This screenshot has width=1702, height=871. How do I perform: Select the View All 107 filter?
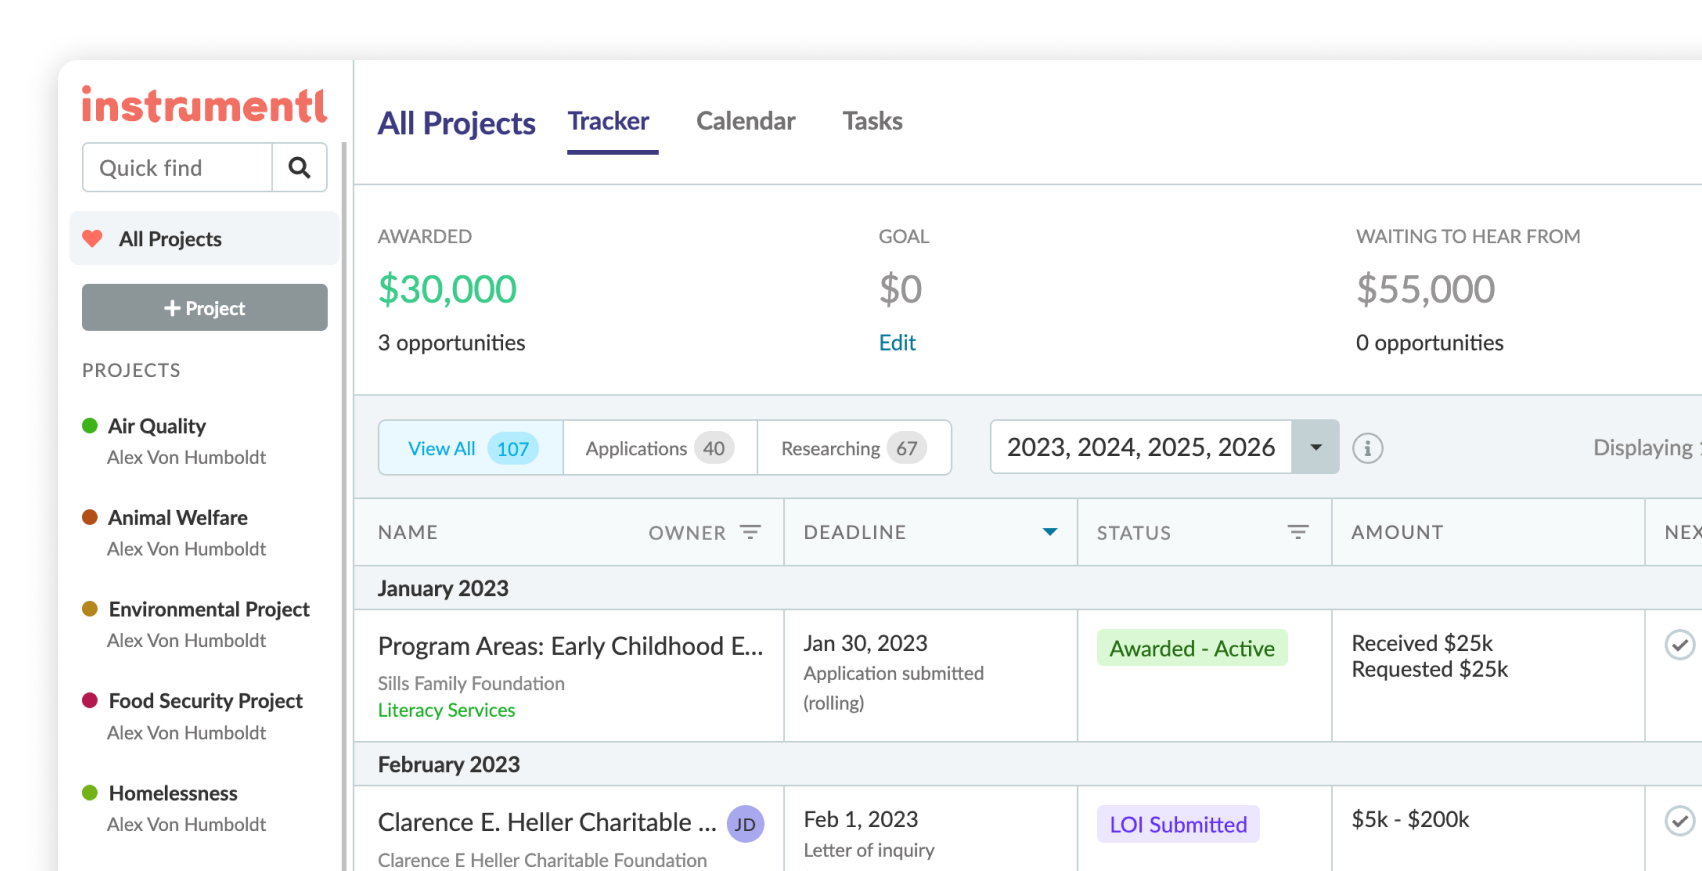(x=471, y=448)
